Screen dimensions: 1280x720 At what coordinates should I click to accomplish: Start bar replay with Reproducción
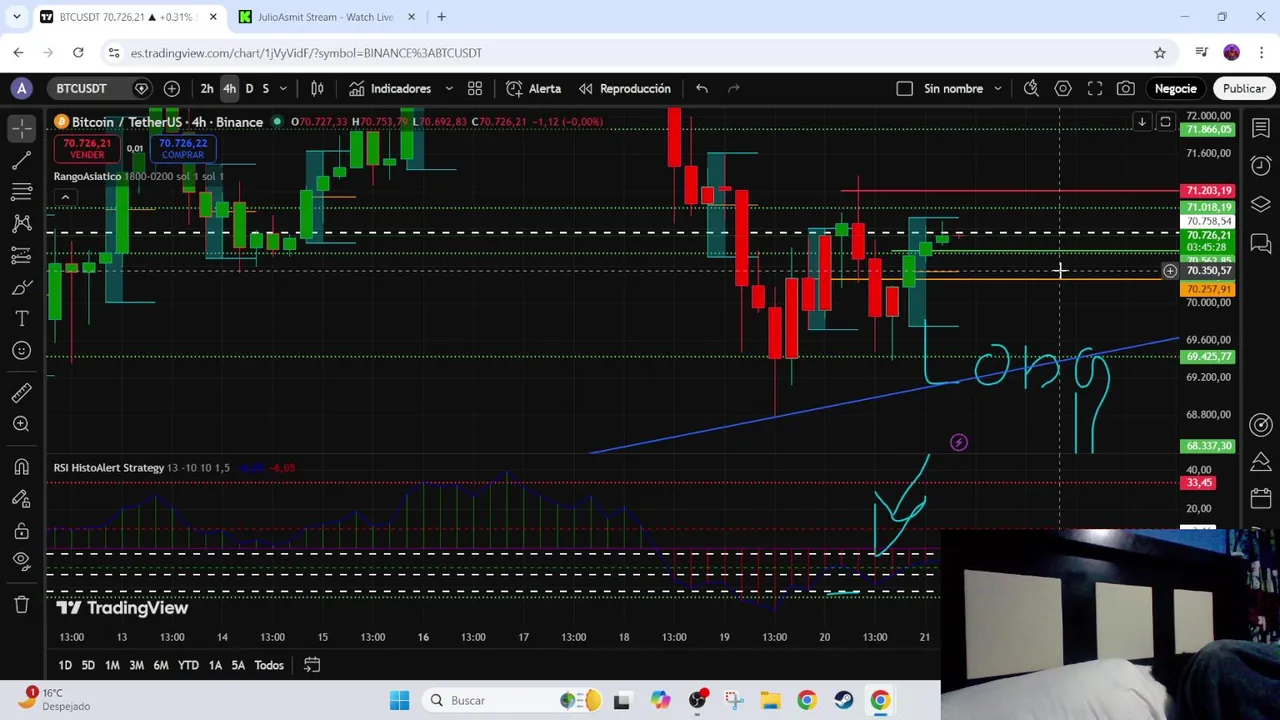[x=625, y=89]
